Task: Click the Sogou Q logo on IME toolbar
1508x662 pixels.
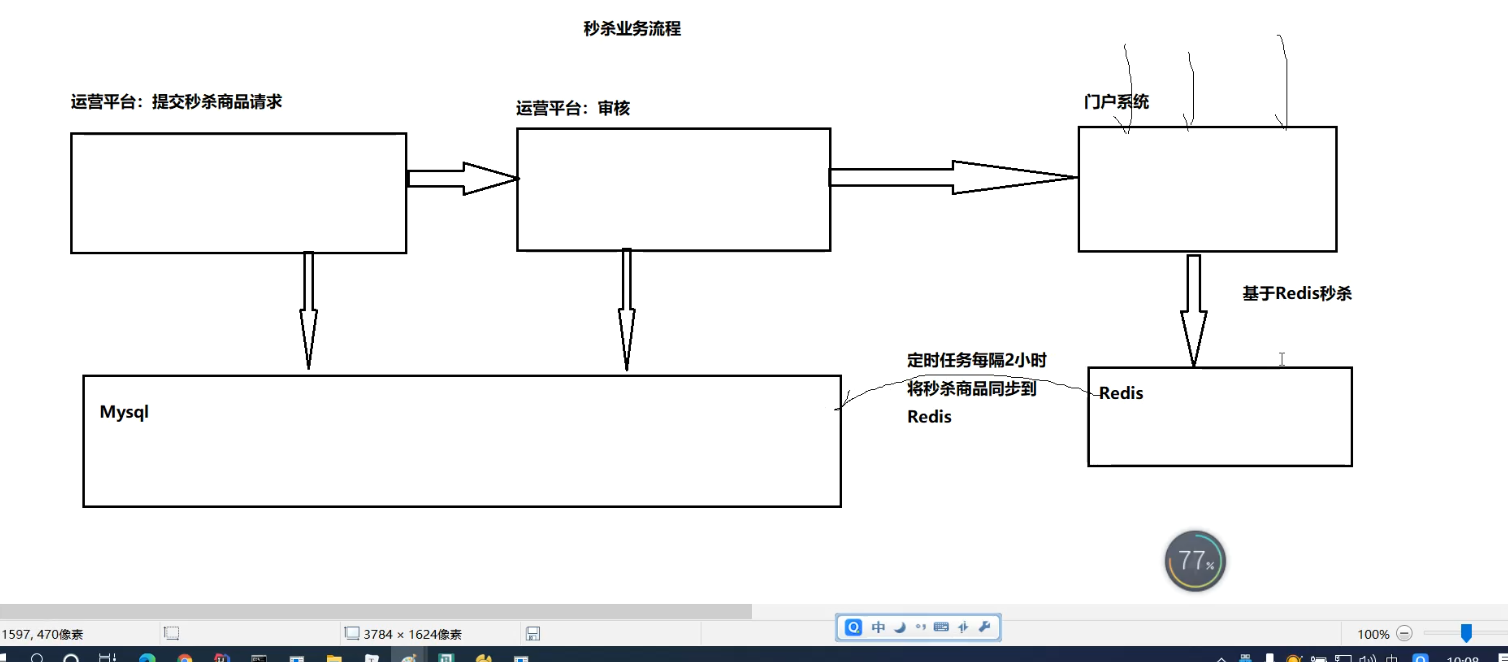Action: (x=853, y=627)
